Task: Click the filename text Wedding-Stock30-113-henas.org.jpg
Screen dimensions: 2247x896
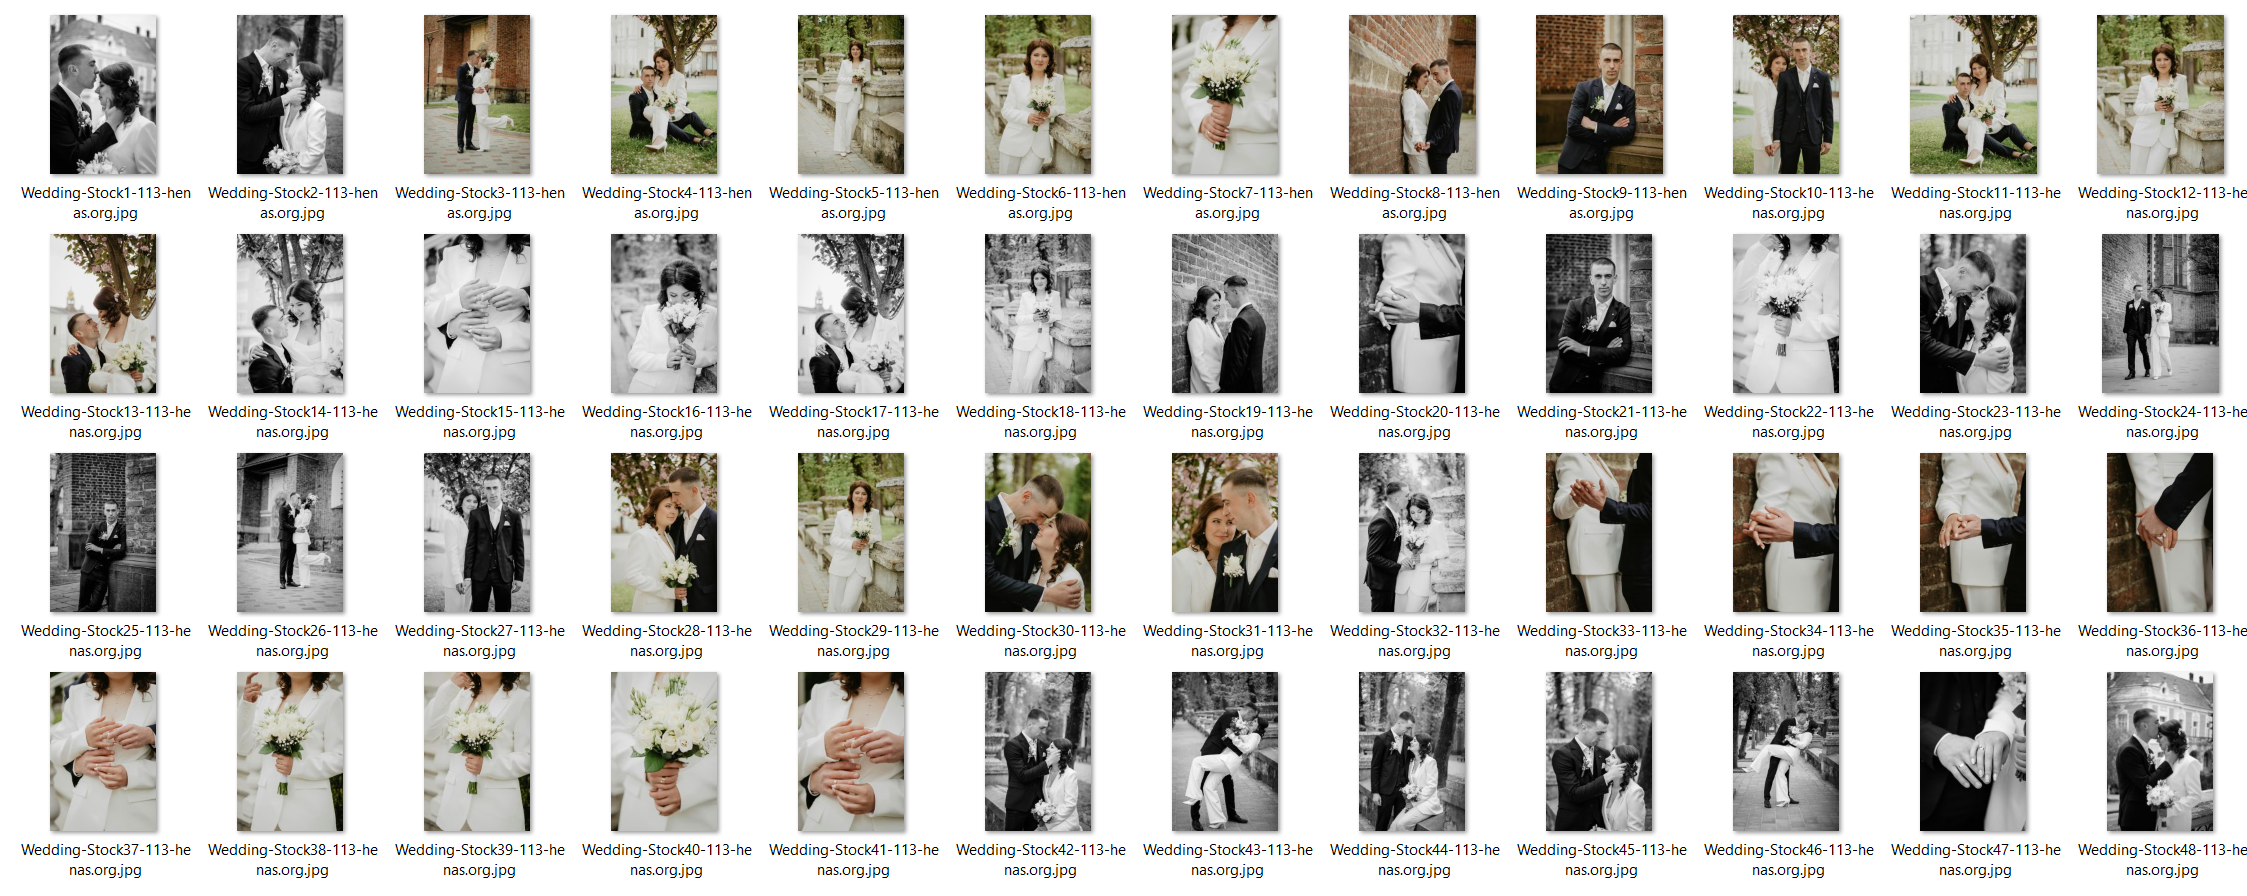Action: [1041, 641]
